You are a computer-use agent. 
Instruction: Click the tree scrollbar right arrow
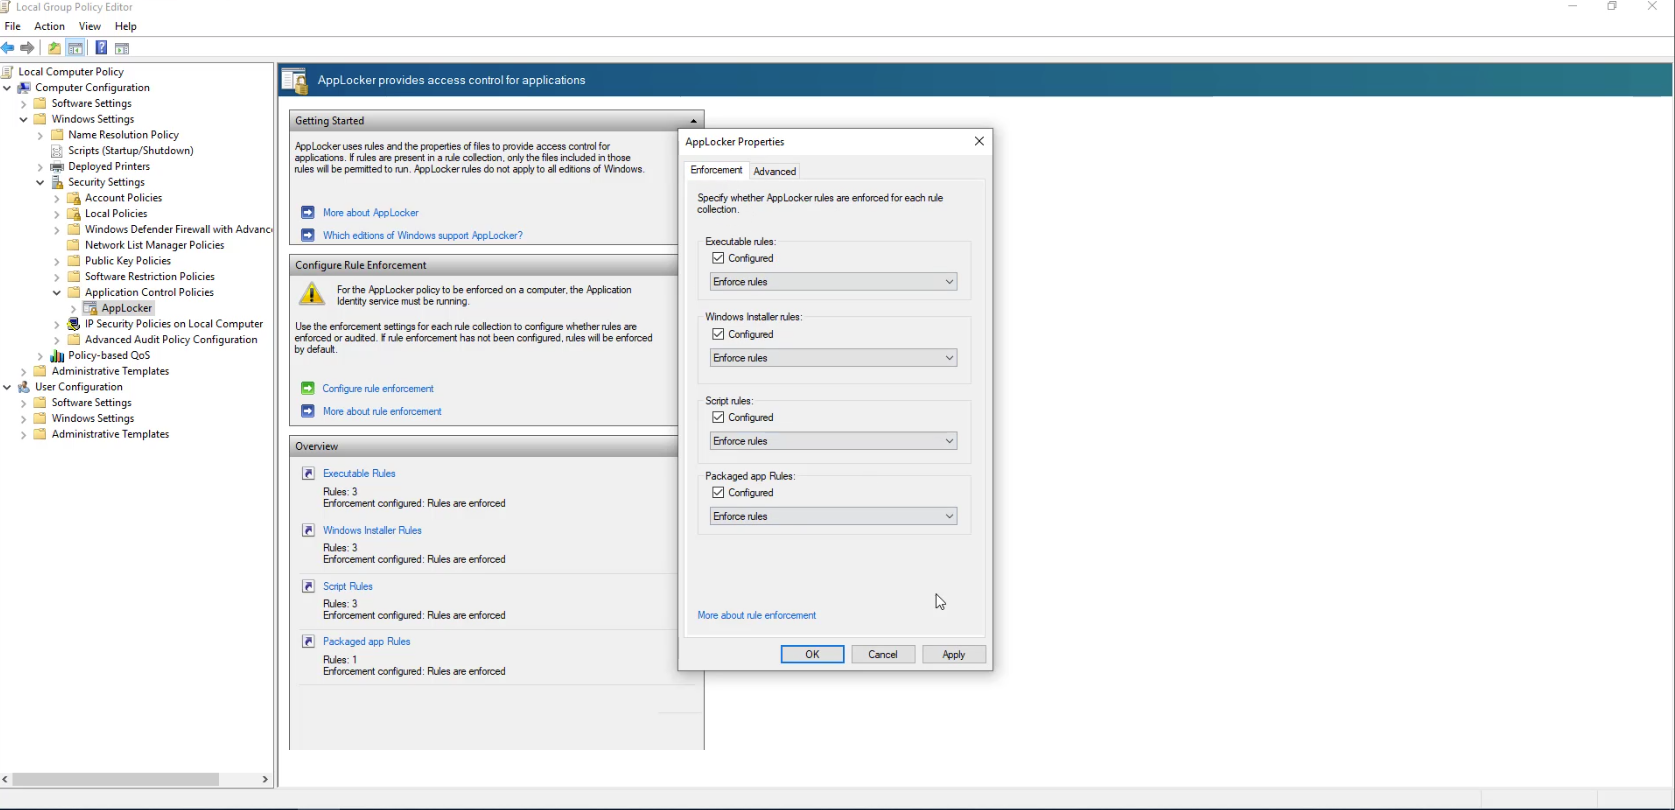click(265, 779)
